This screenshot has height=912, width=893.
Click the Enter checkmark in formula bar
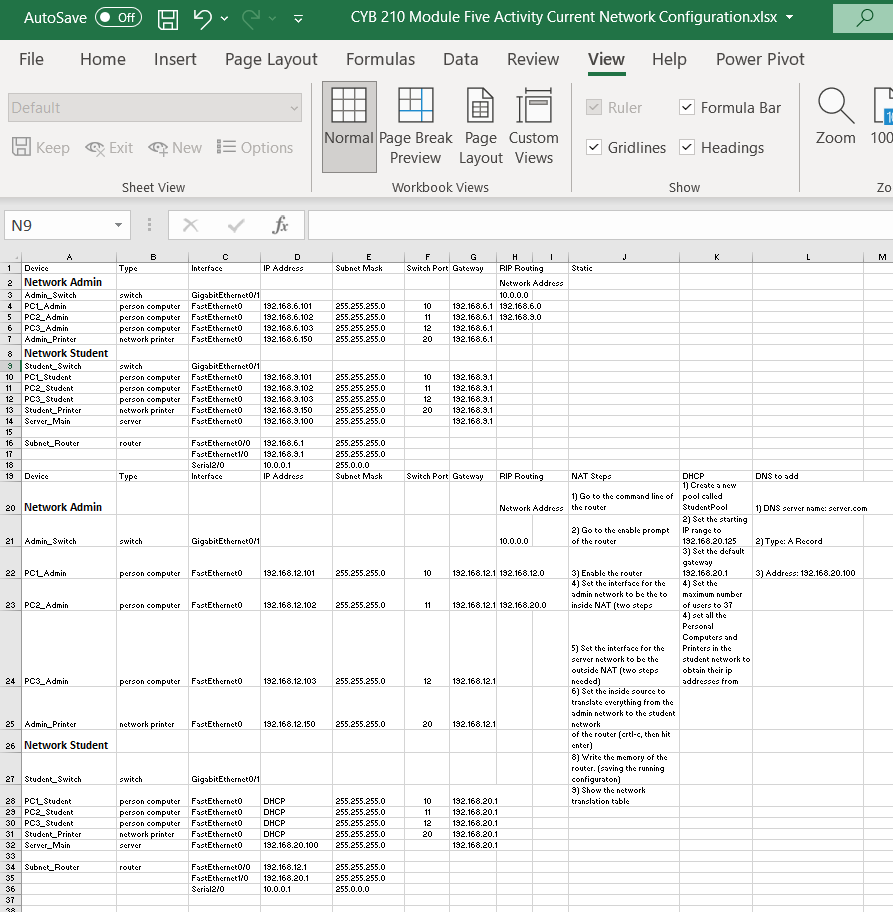[x=236, y=225]
